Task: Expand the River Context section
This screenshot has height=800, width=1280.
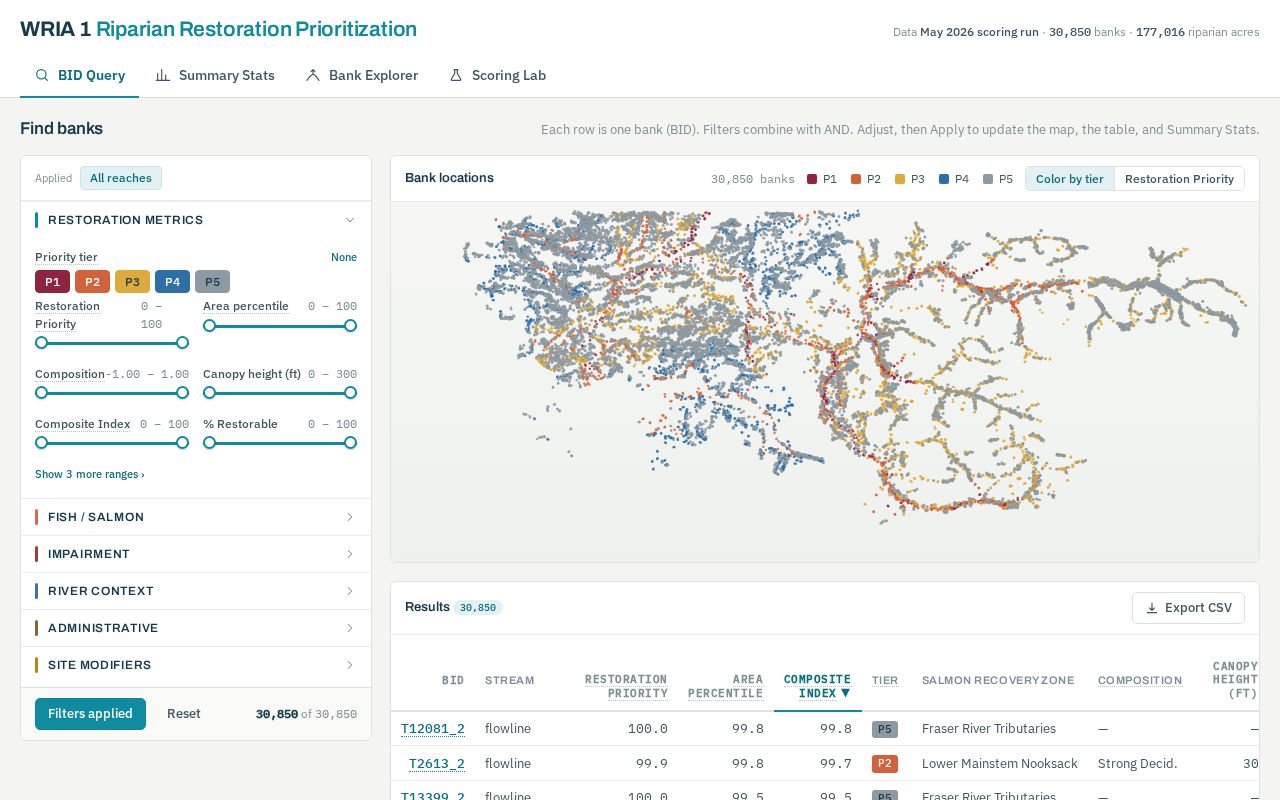Action: pyautogui.click(x=196, y=591)
